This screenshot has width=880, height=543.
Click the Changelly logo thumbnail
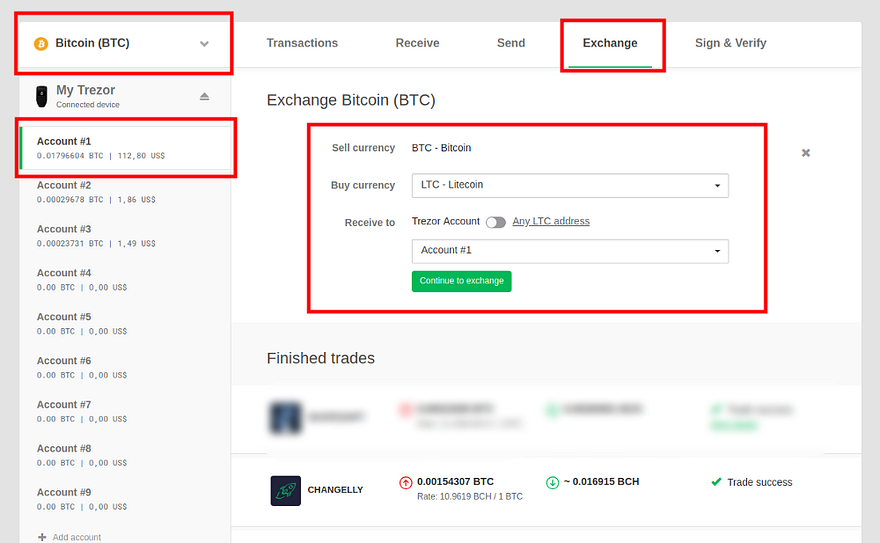286,490
